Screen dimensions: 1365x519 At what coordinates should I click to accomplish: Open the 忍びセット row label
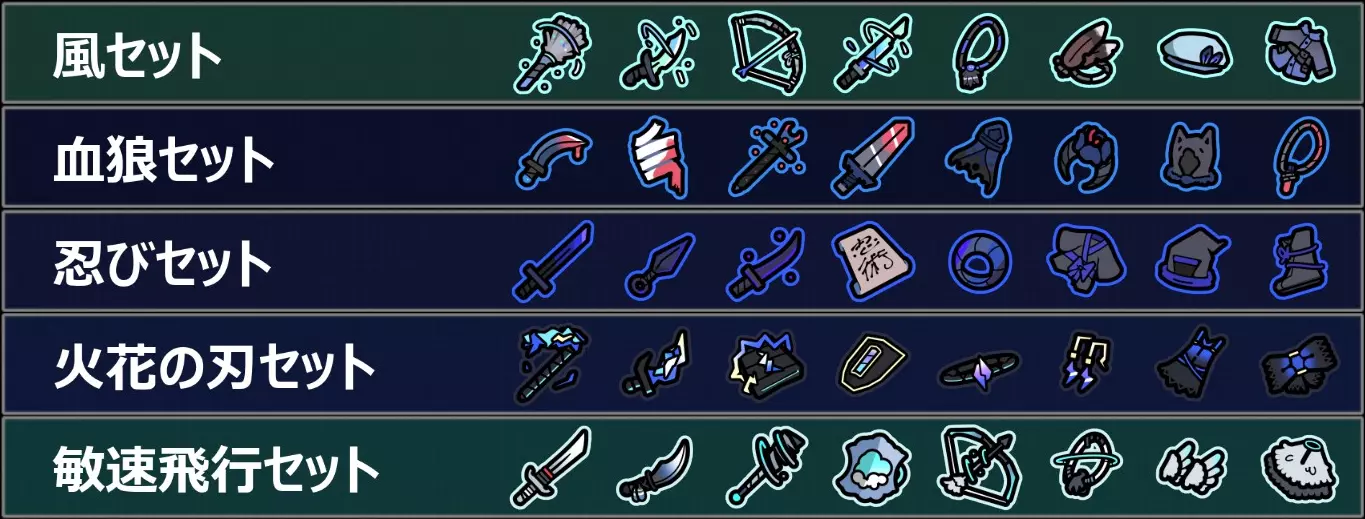pyautogui.click(x=163, y=263)
